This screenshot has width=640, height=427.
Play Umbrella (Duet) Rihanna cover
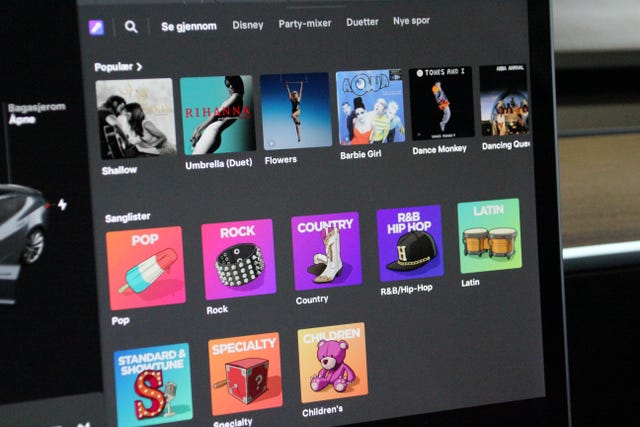tap(218, 115)
